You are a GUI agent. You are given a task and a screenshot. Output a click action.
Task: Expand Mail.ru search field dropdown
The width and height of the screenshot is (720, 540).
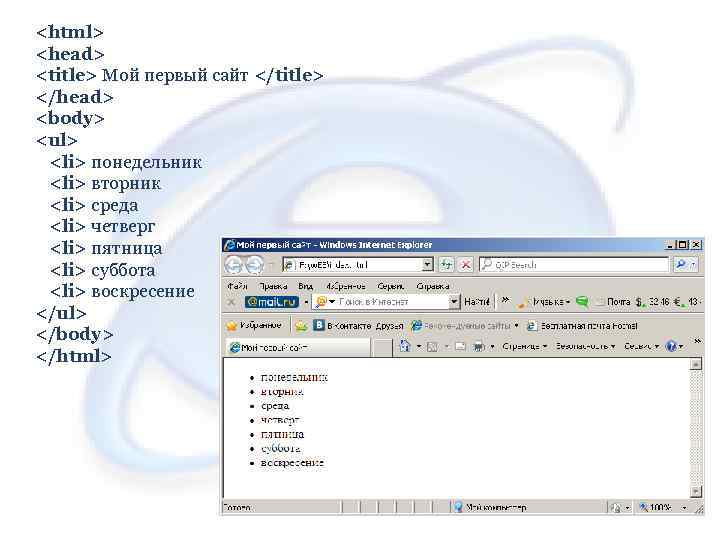(454, 302)
